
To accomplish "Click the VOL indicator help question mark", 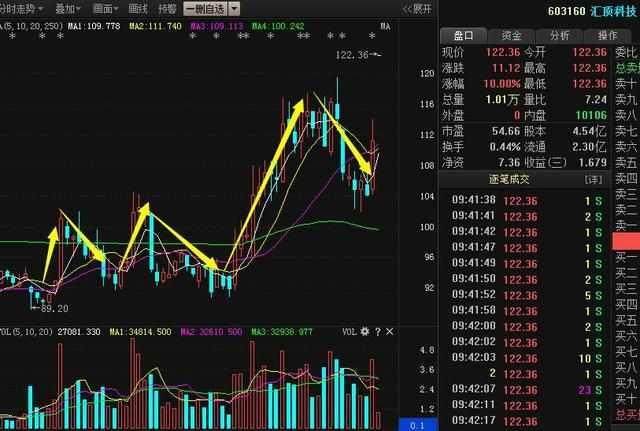I will pos(378,331).
